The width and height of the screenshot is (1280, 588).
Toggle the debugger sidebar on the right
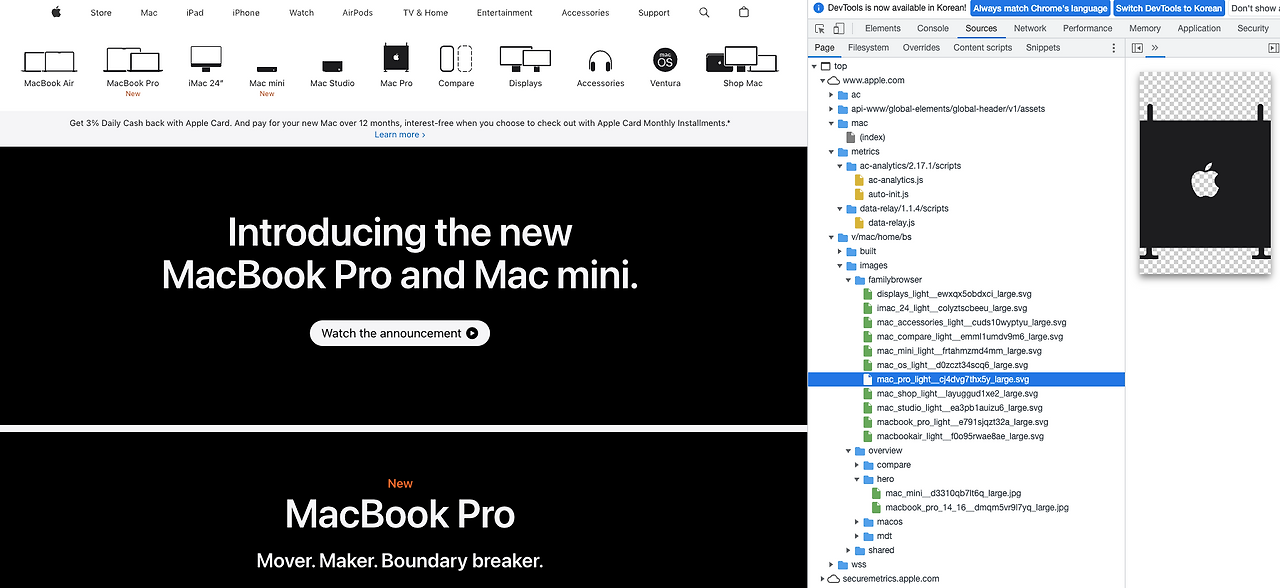[1273, 48]
